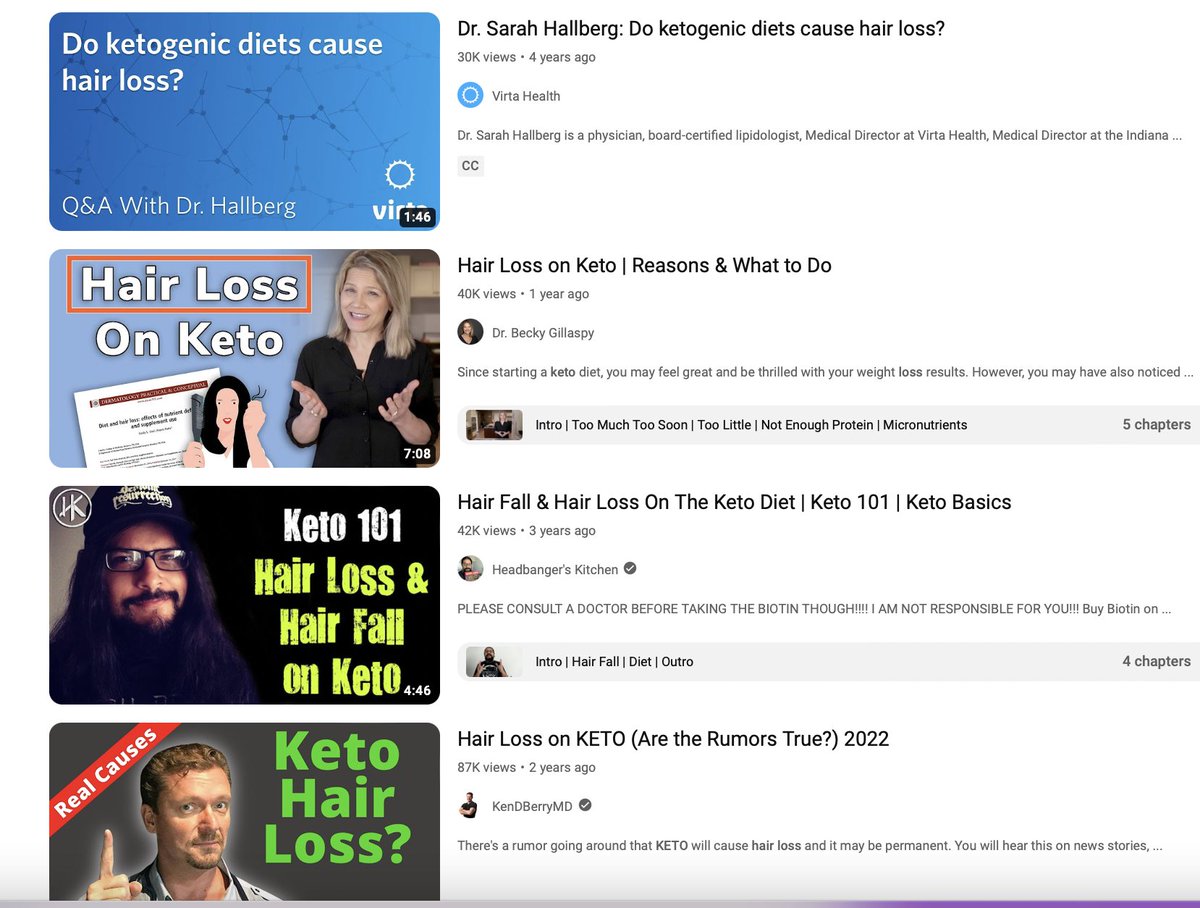1200x908 pixels.
Task: Visit Headbanger's Kitchen channel name
Action: tap(555, 569)
